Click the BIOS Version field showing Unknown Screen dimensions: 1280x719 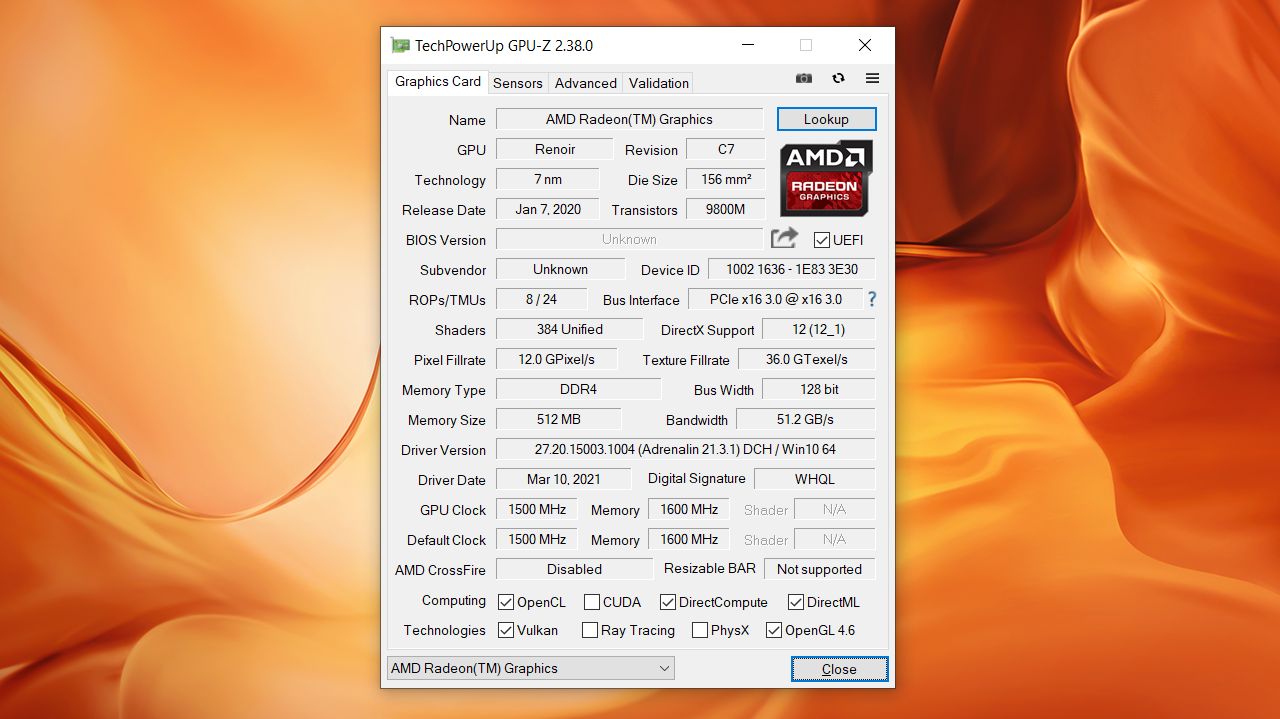click(x=629, y=239)
